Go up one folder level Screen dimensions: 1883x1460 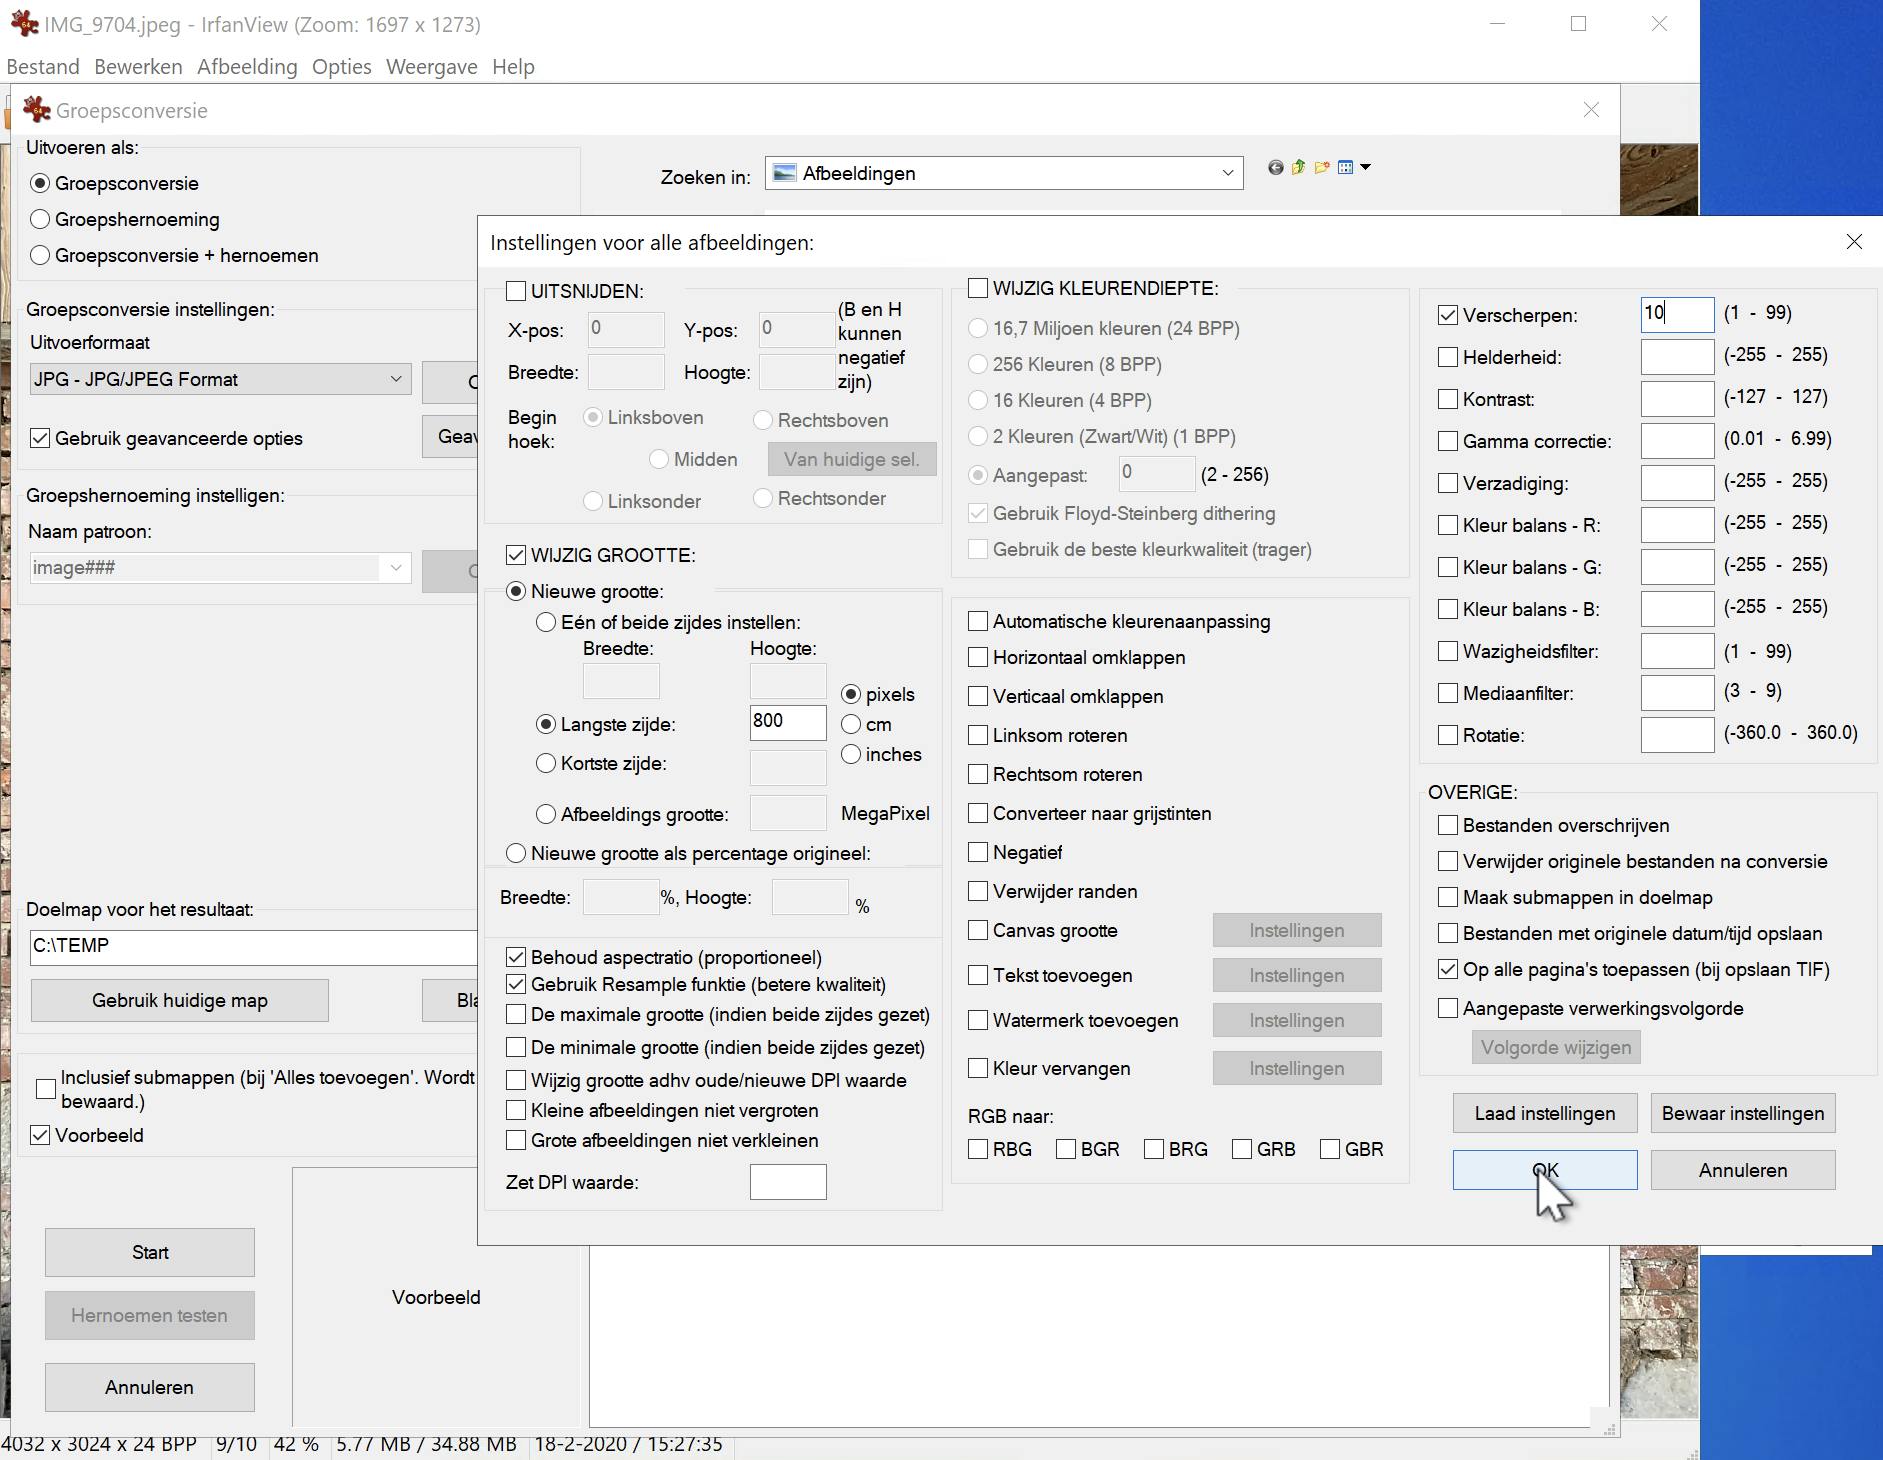pyautogui.click(x=1298, y=168)
